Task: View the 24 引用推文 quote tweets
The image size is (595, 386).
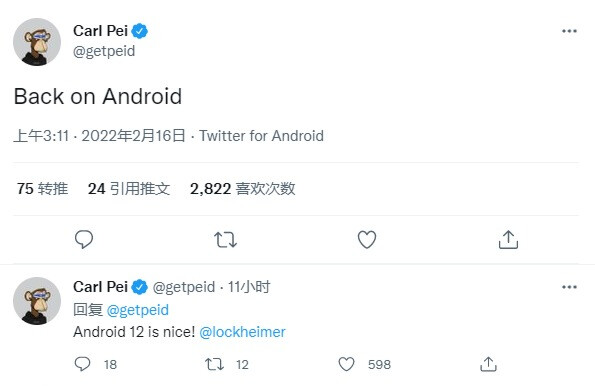Action: [x=129, y=189]
